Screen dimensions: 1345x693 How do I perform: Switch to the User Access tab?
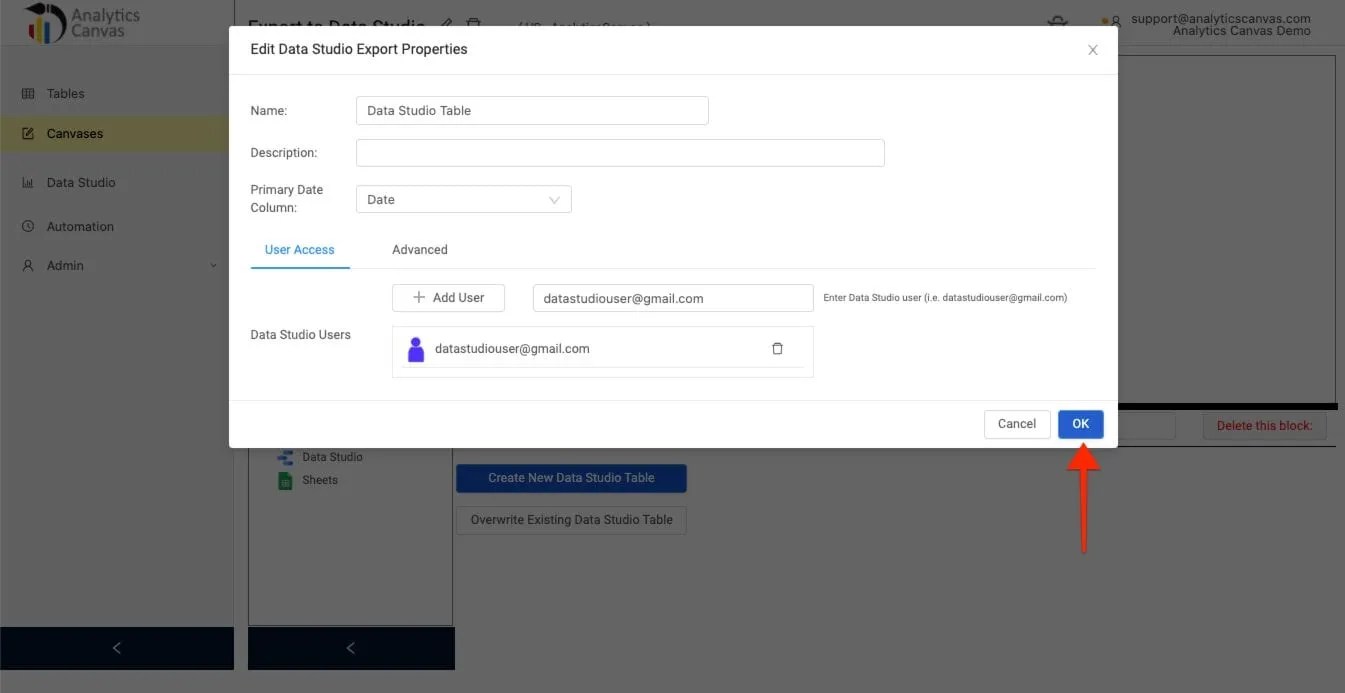coord(300,250)
